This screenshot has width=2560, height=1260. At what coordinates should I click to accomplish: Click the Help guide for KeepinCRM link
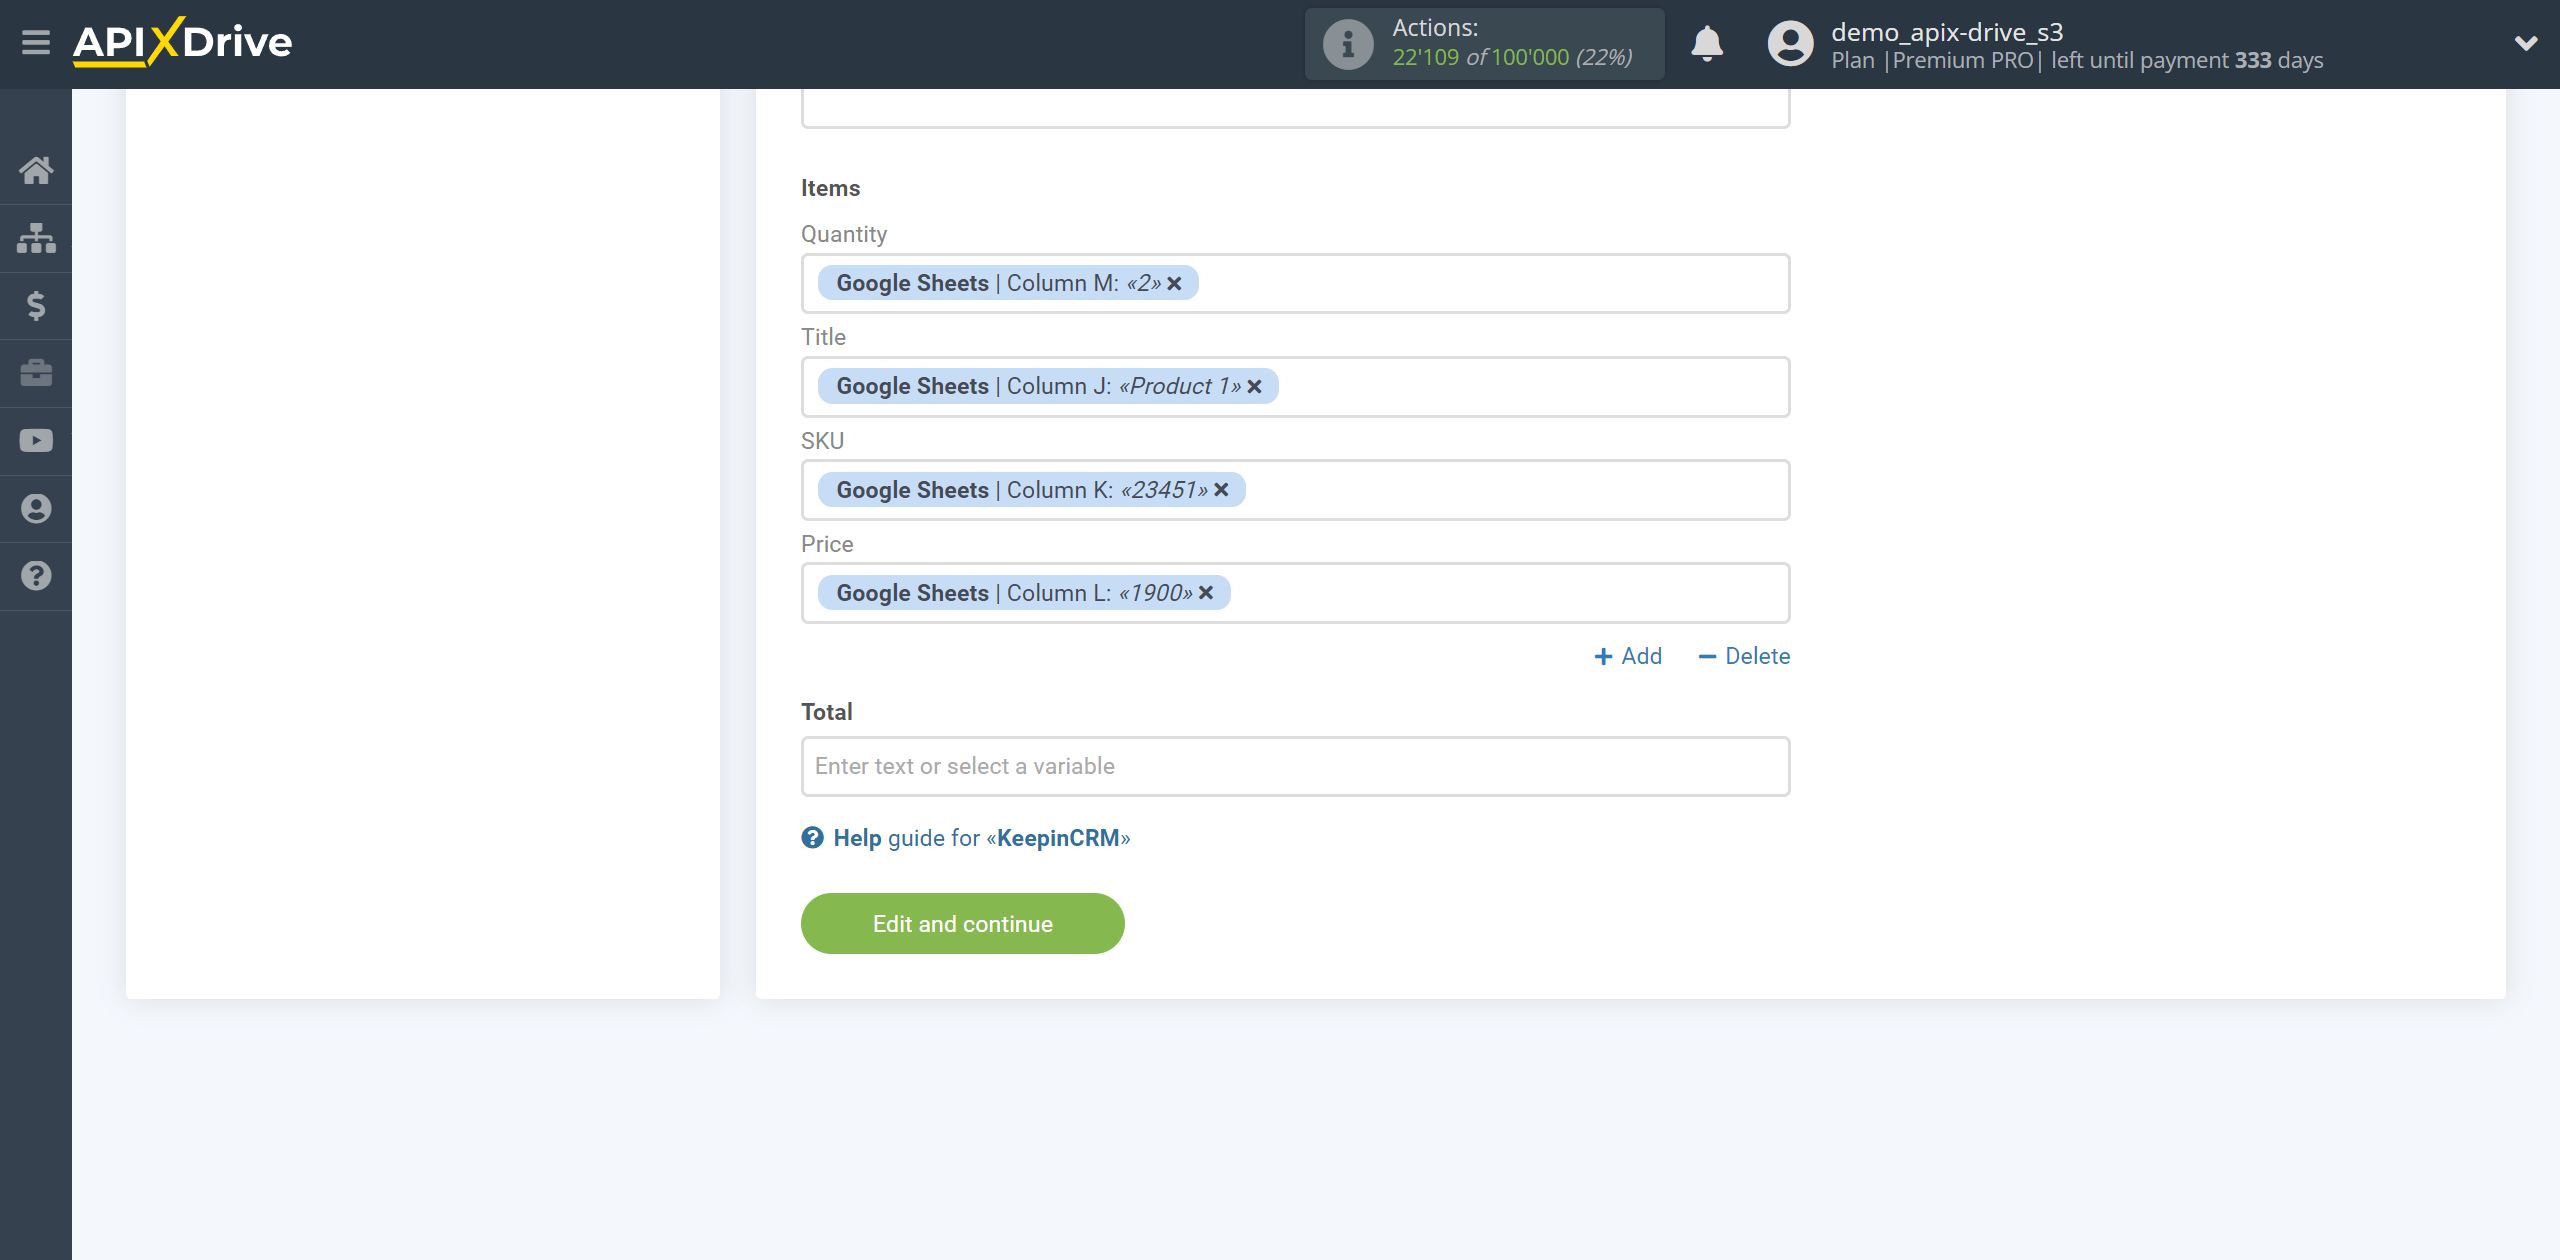[x=965, y=837]
